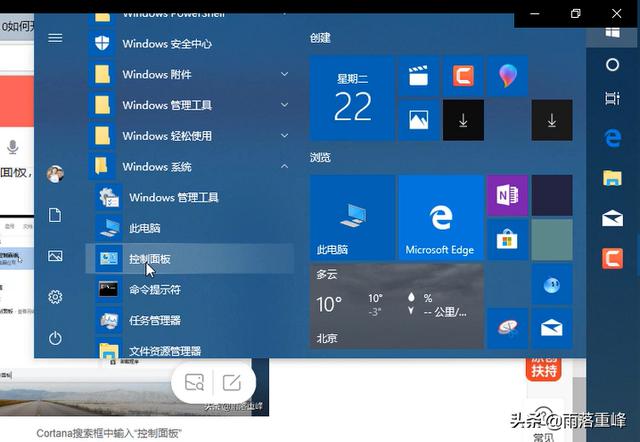640x442 pixels.
Task: Click the Windows 轻松使用 folder label
Action: click(167, 136)
